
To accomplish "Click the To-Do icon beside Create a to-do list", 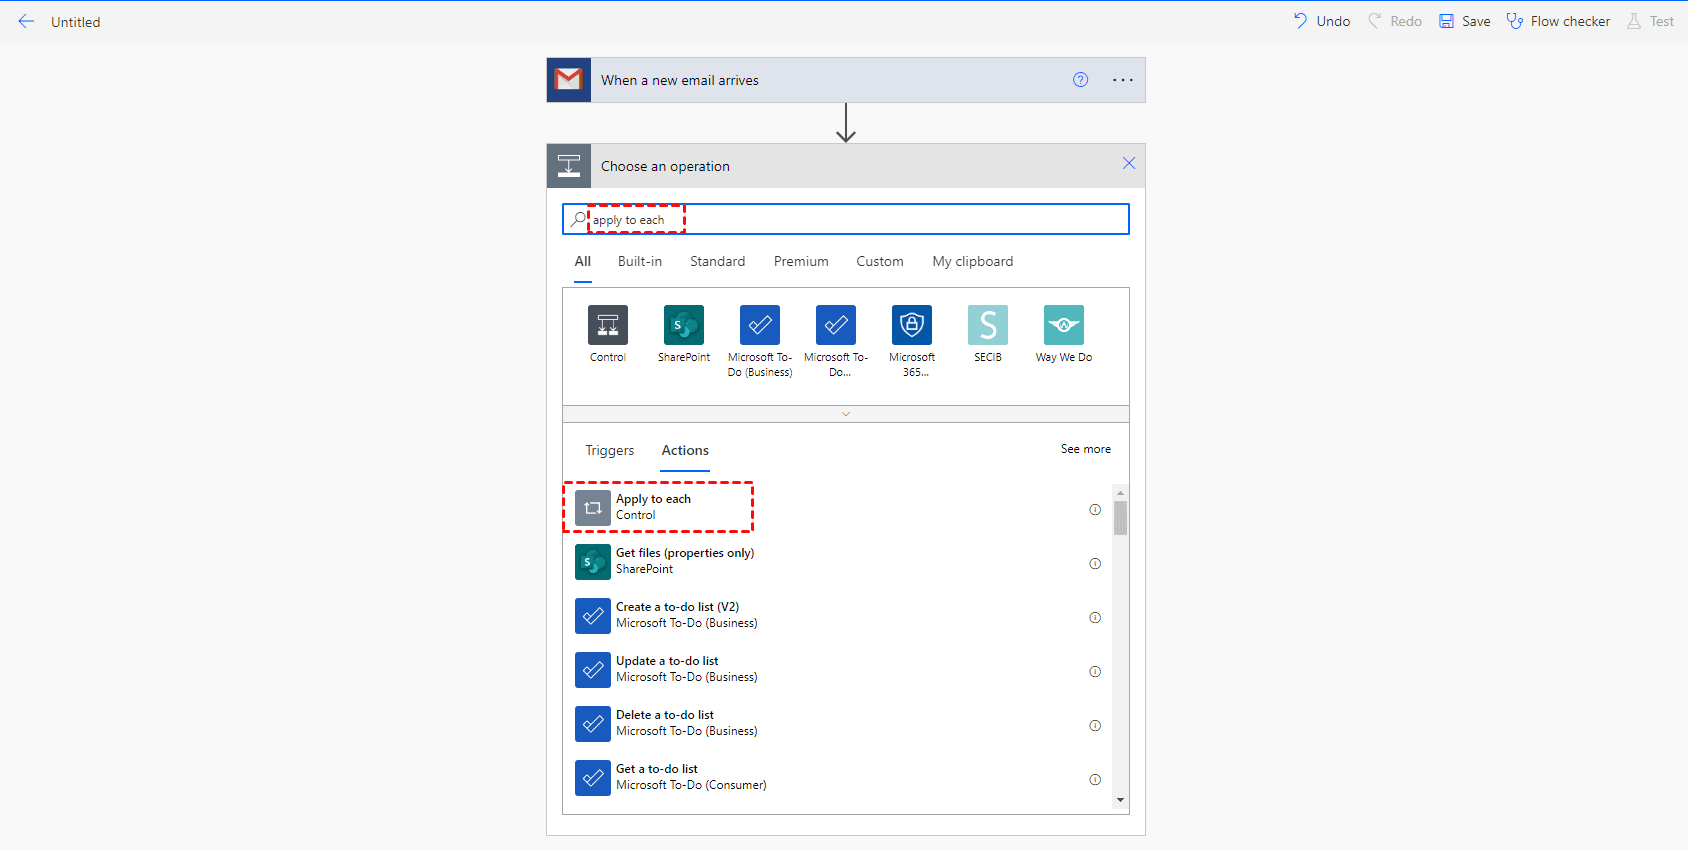I will click(x=593, y=616).
